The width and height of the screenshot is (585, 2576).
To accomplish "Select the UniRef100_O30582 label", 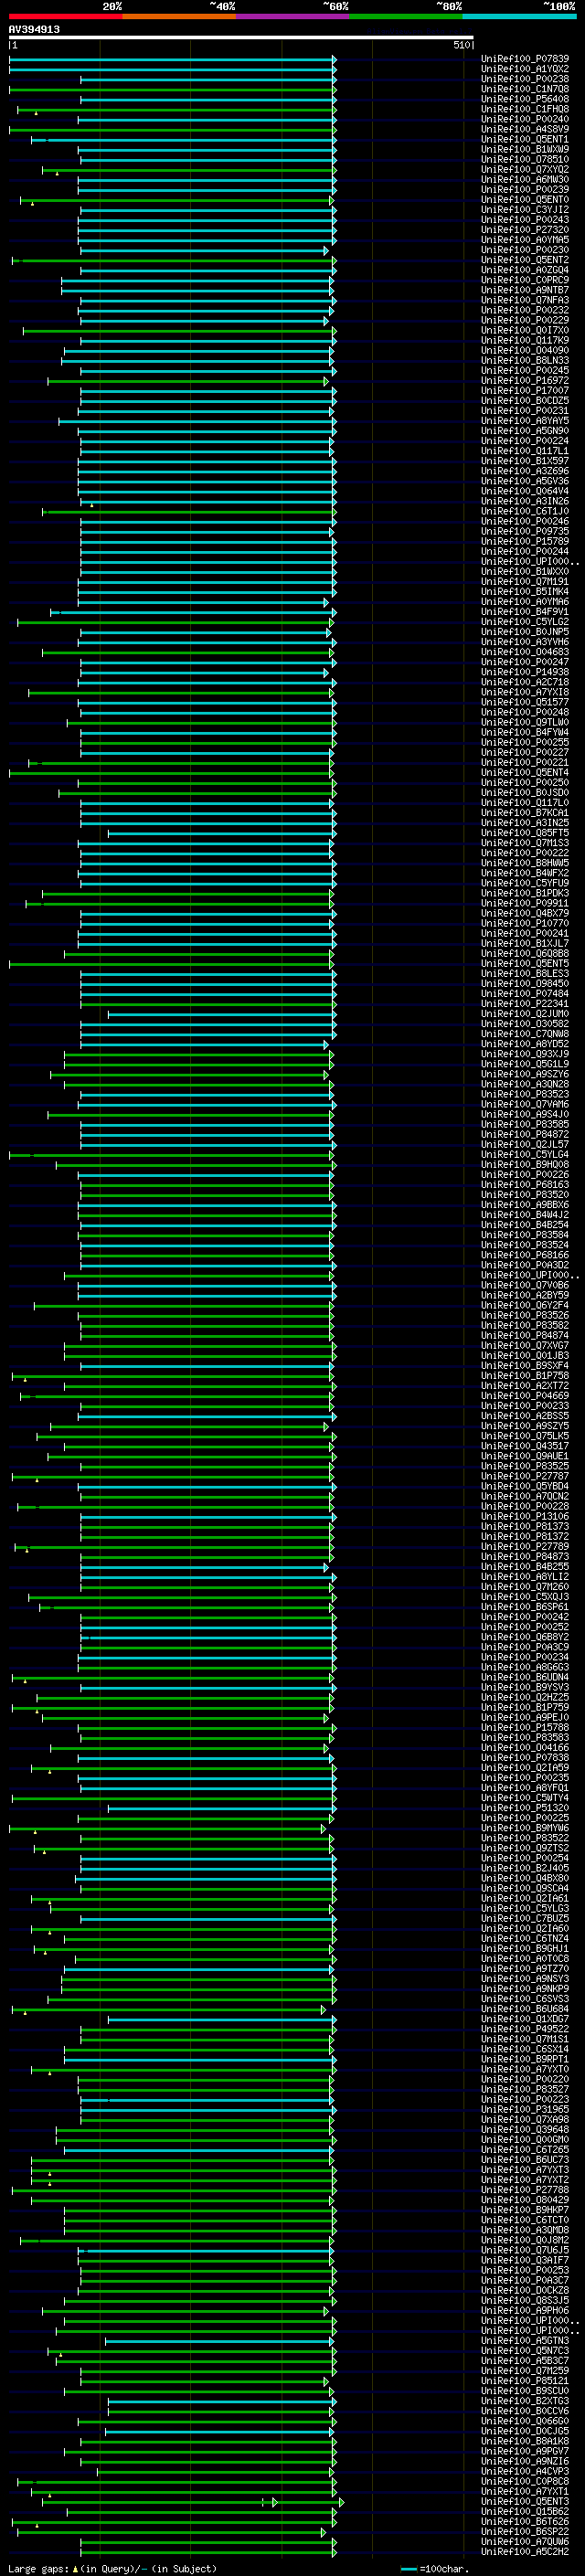I will (525, 1023).
